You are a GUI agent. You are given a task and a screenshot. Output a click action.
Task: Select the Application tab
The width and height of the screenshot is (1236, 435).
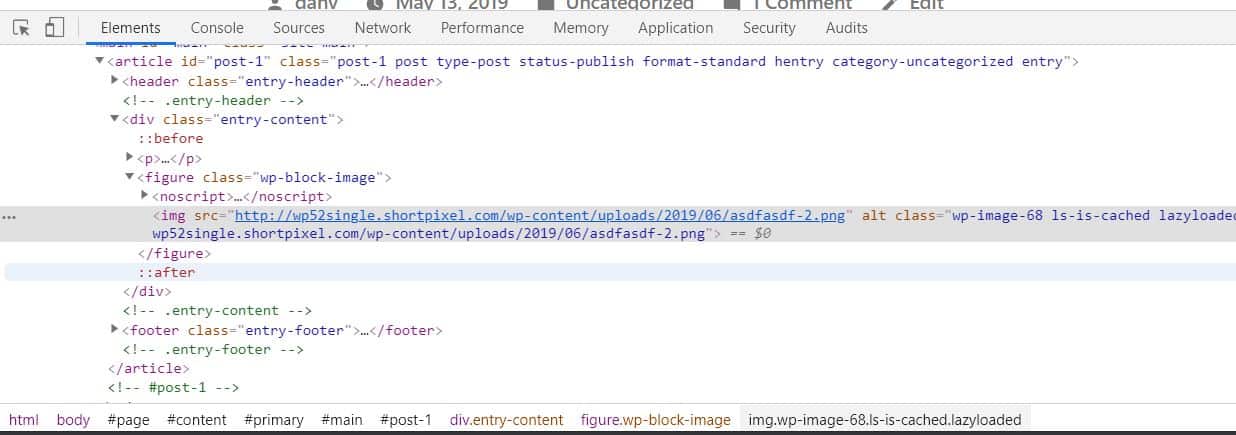pos(675,28)
